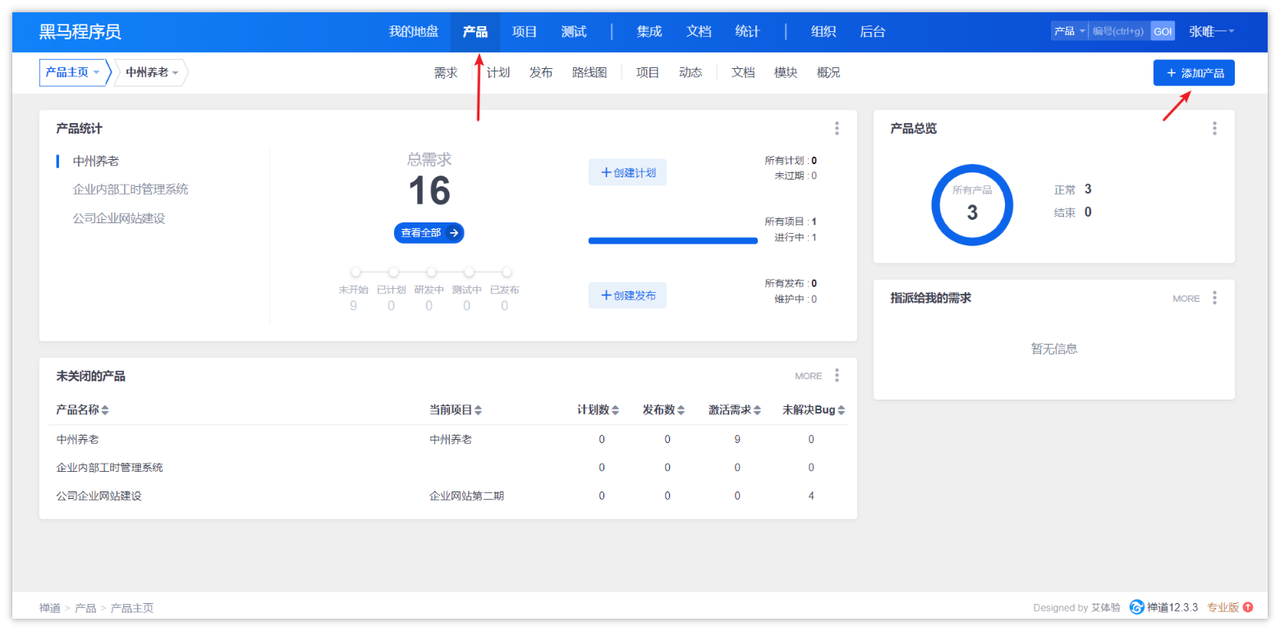Open the 企业网站第二期 project link in the table
This screenshot has height=631, width=1280.
(466, 496)
